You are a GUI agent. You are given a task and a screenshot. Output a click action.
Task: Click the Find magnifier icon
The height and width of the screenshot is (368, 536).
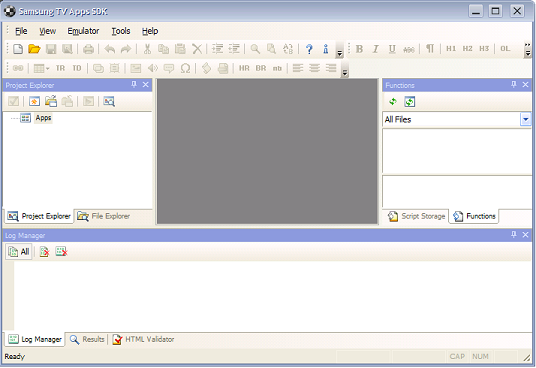click(255, 49)
